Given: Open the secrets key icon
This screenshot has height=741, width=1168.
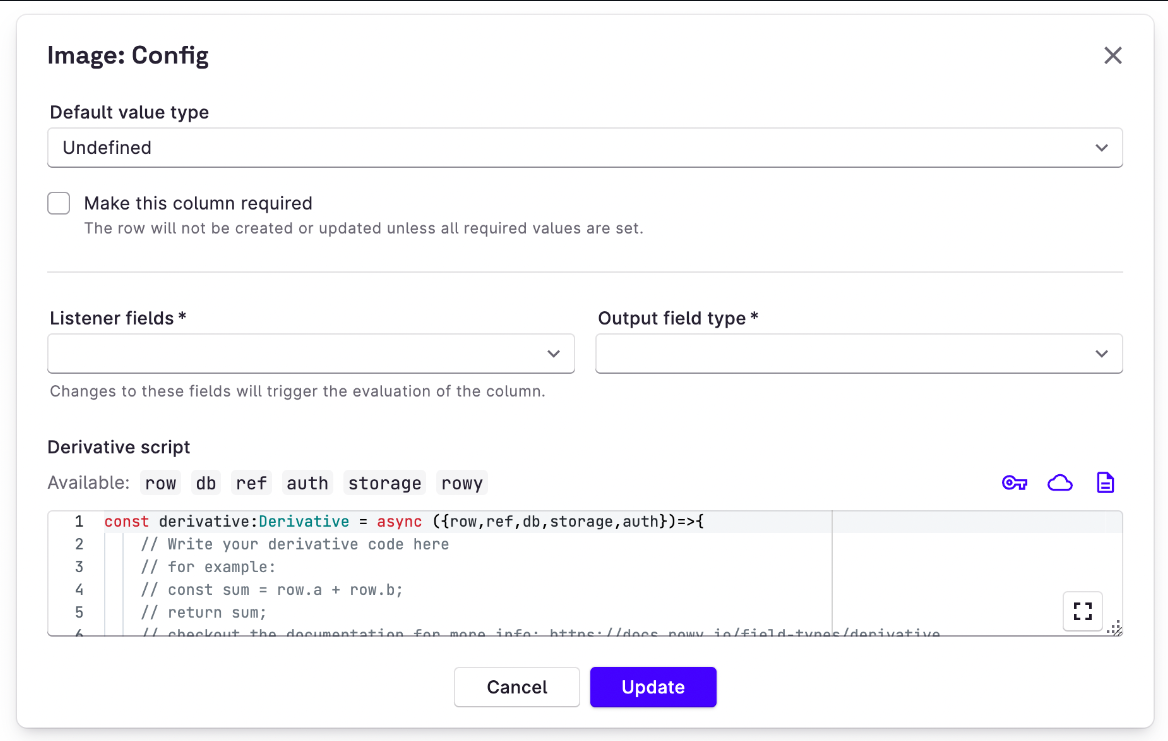Looking at the screenshot, I should tap(1014, 483).
